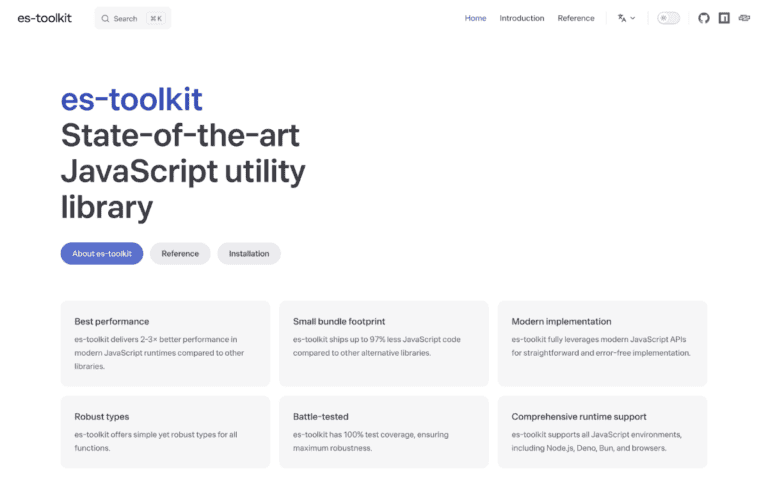Click the Installation button
Screen dimensions: 768x497
click(249, 254)
